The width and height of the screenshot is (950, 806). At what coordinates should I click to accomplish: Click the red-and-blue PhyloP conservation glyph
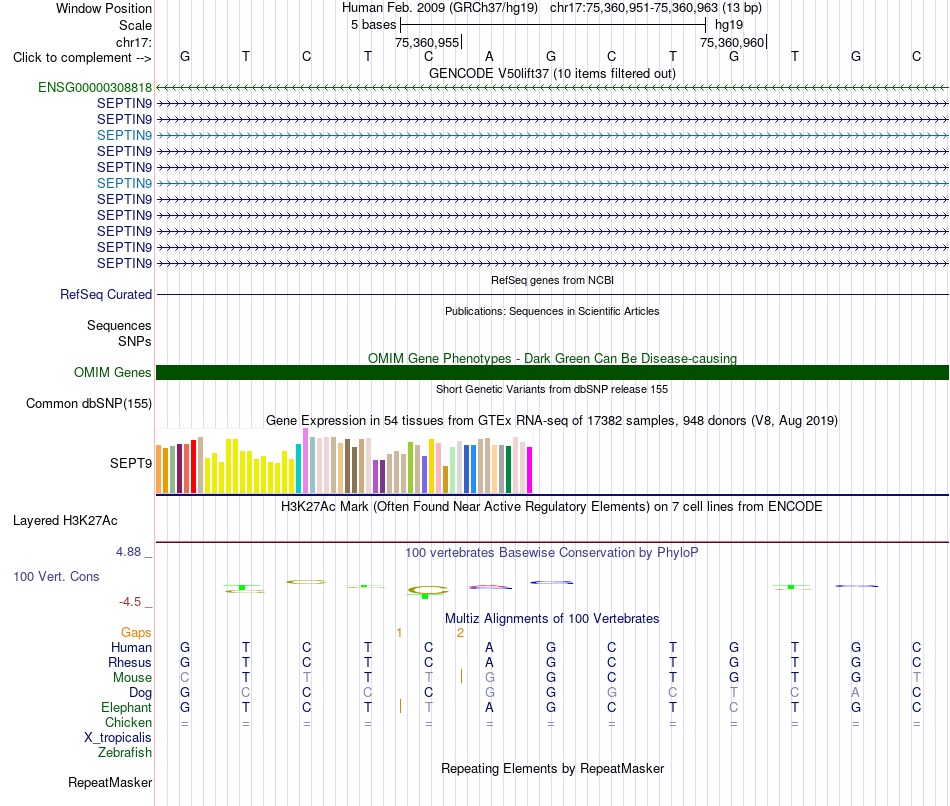click(490, 587)
